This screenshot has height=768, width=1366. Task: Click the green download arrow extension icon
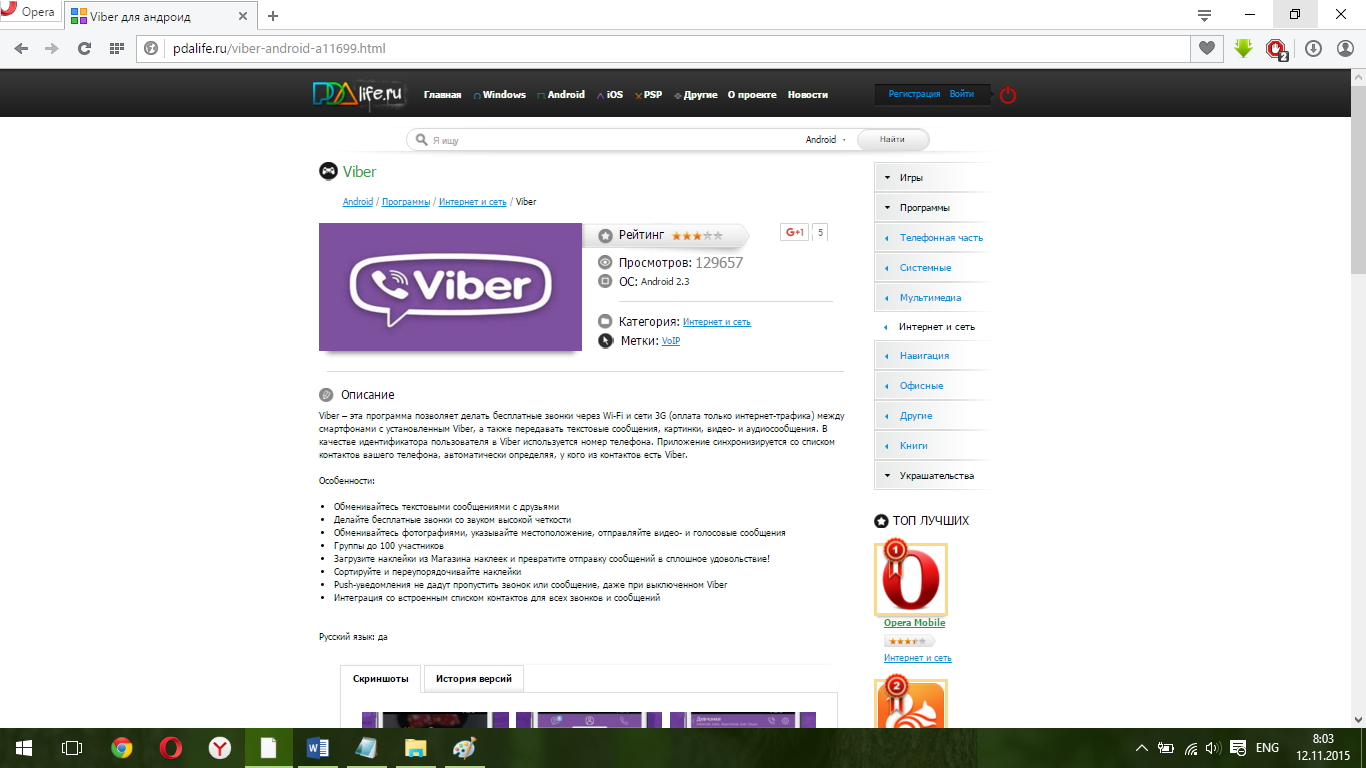point(1243,48)
